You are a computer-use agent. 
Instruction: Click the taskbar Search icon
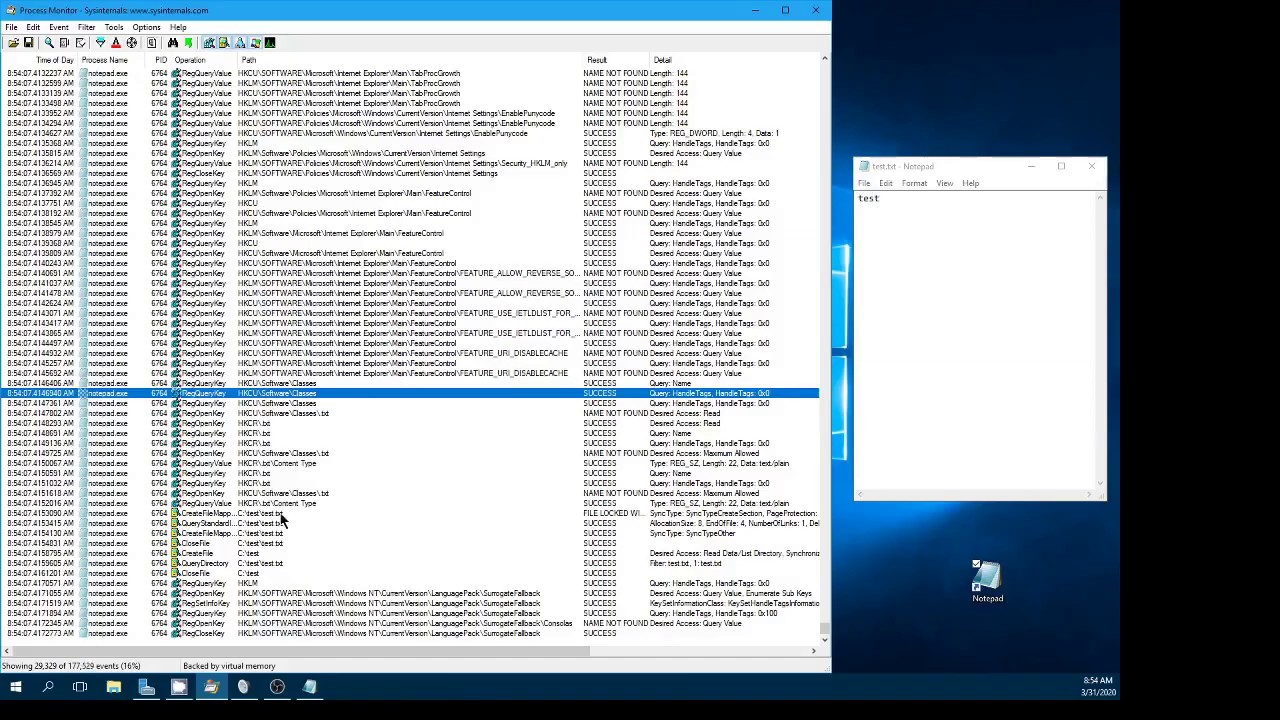pos(48,687)
